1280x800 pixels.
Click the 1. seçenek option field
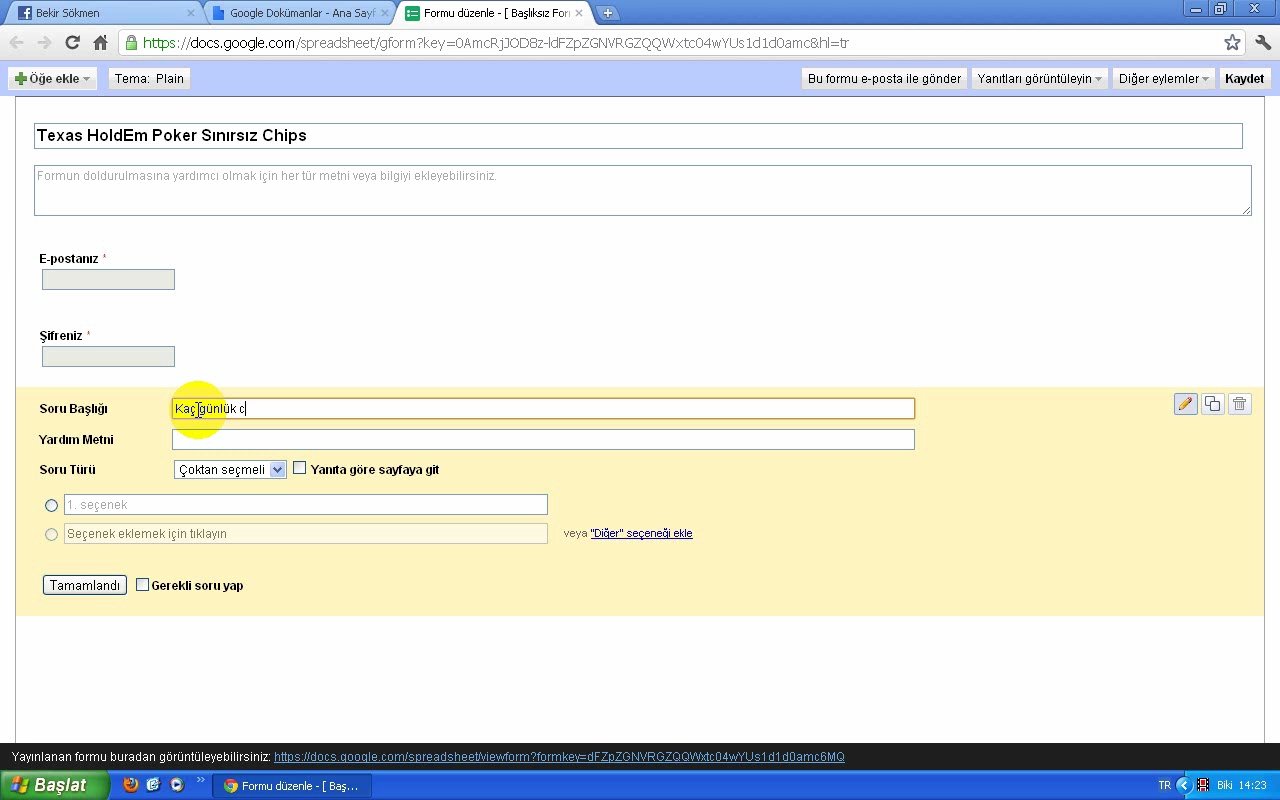(306, 505)
